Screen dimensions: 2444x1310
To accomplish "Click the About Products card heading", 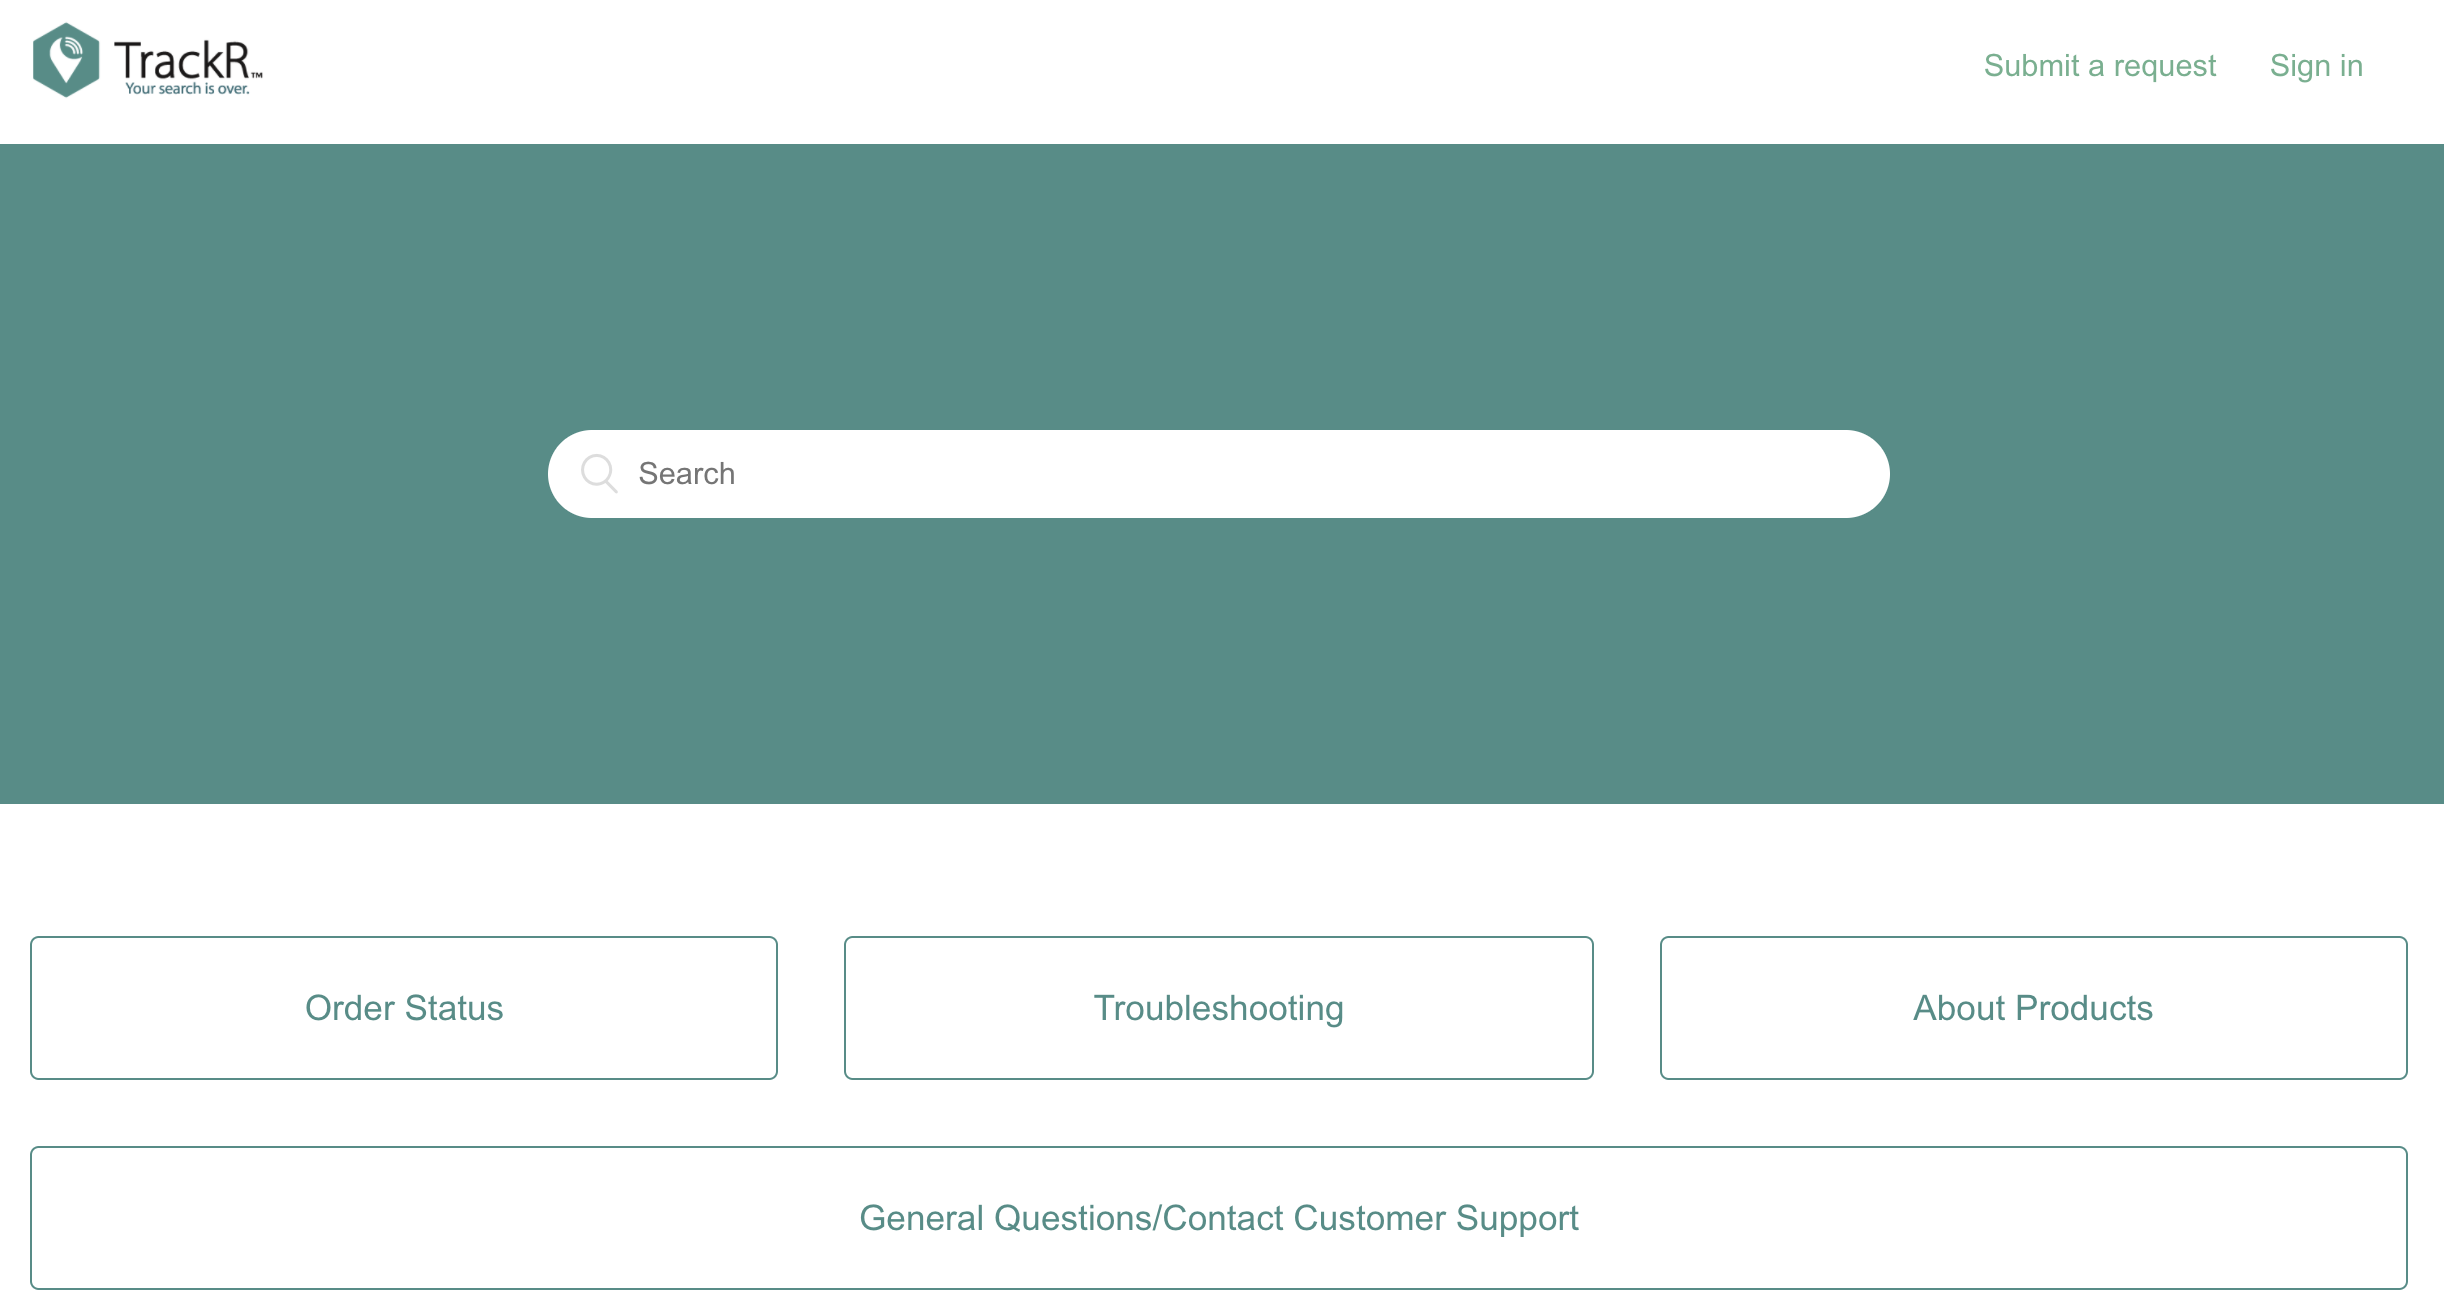I will pos(2033,1007).
